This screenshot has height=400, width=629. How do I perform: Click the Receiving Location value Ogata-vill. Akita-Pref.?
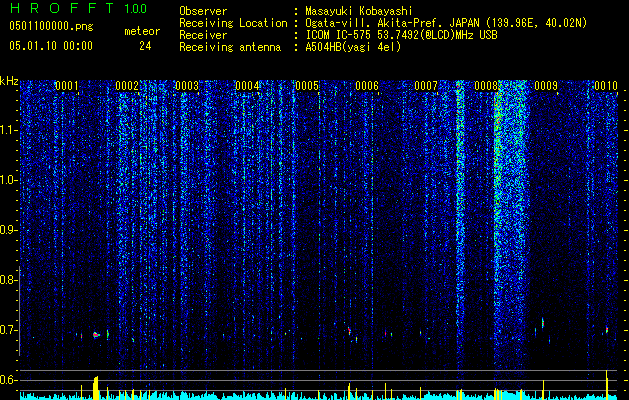371,23
